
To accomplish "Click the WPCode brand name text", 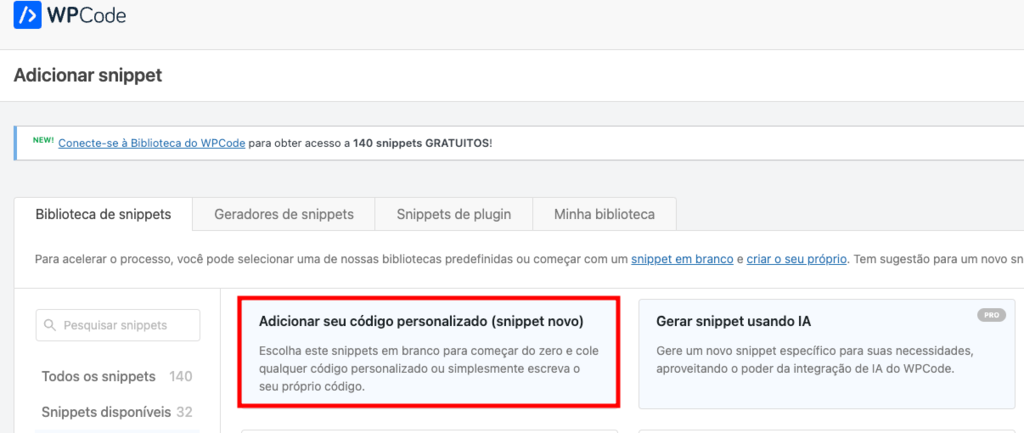I will point(87,14).
